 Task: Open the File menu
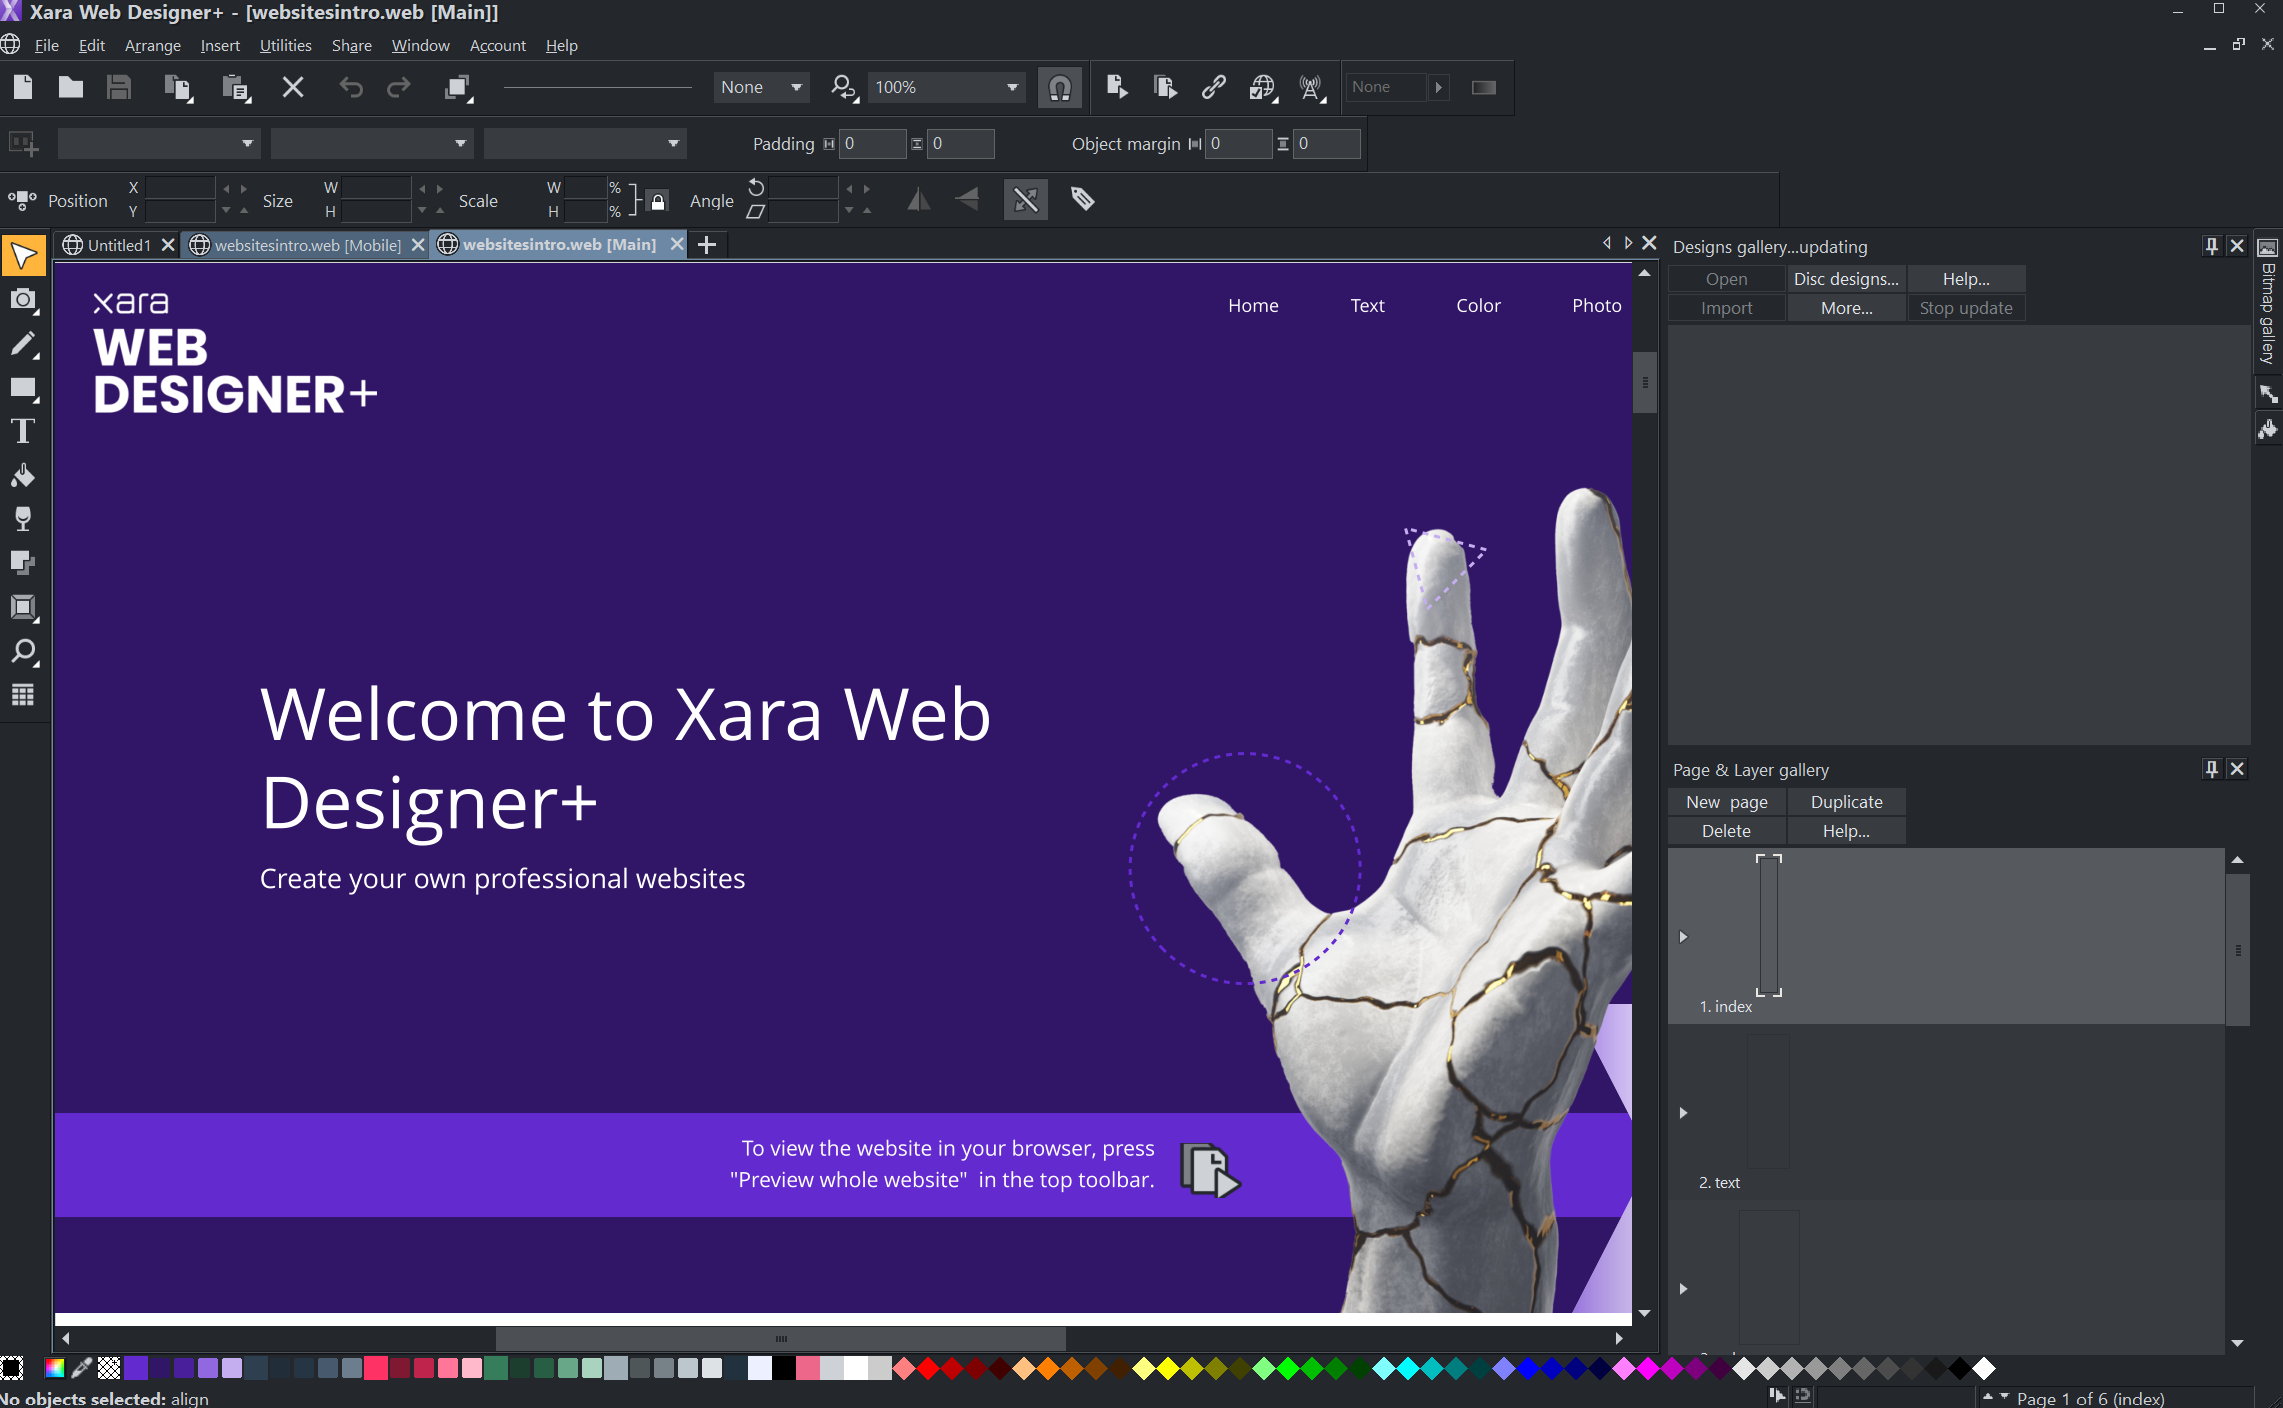(x=46, y=45)
